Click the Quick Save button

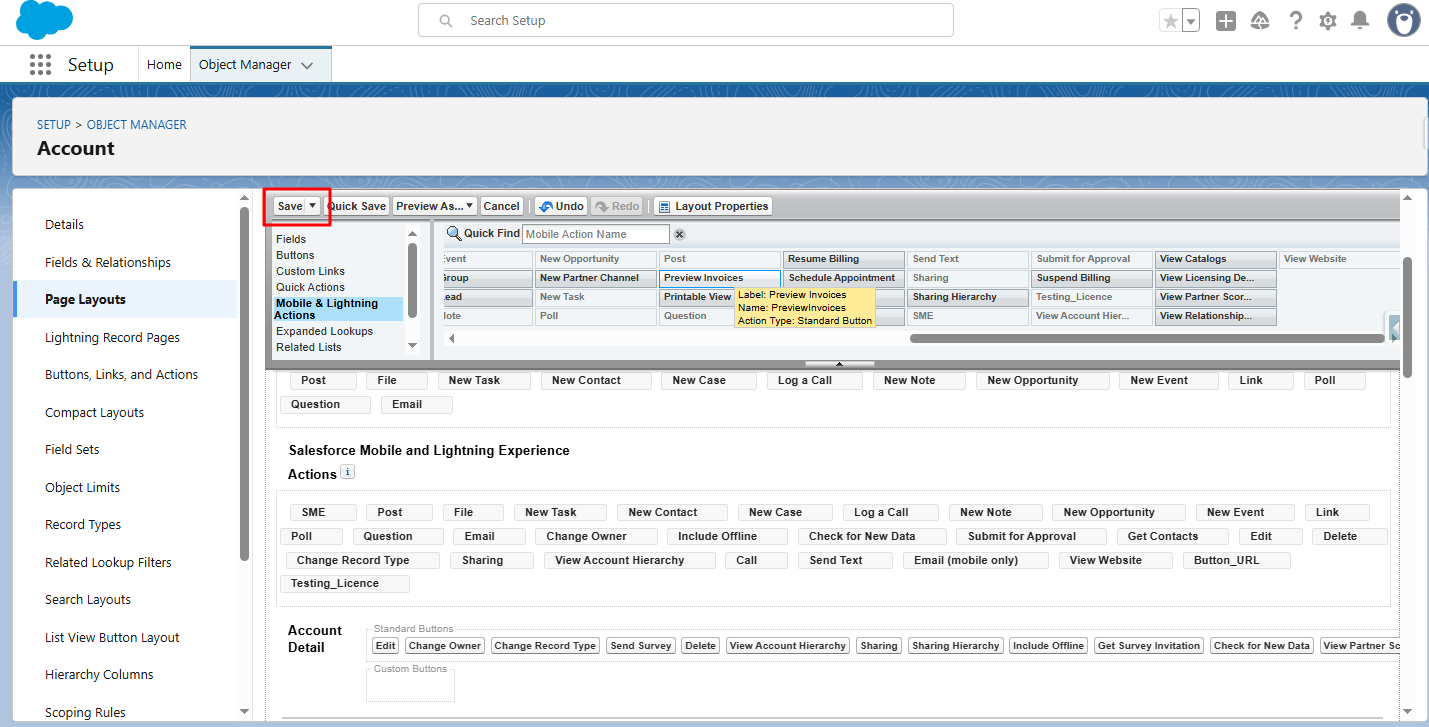point(357,206)
